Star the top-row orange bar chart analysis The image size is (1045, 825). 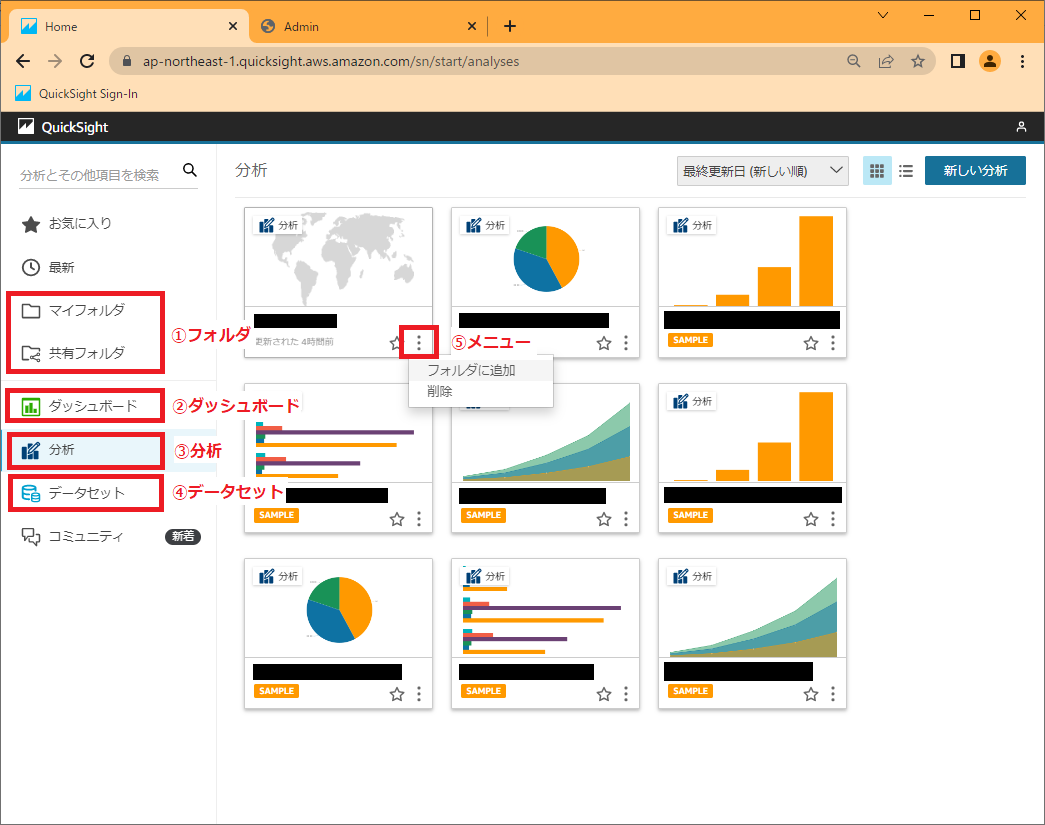(x=810, y=343)
